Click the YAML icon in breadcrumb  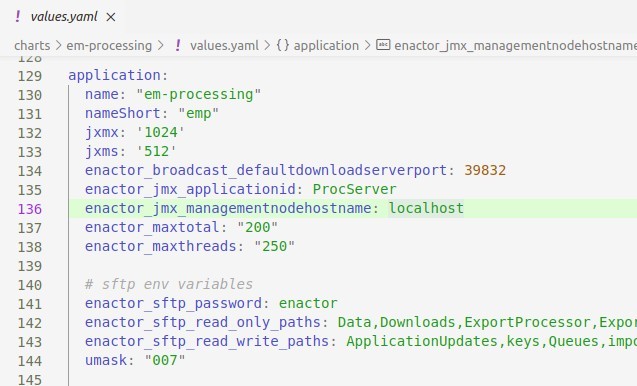click(178, 46)
